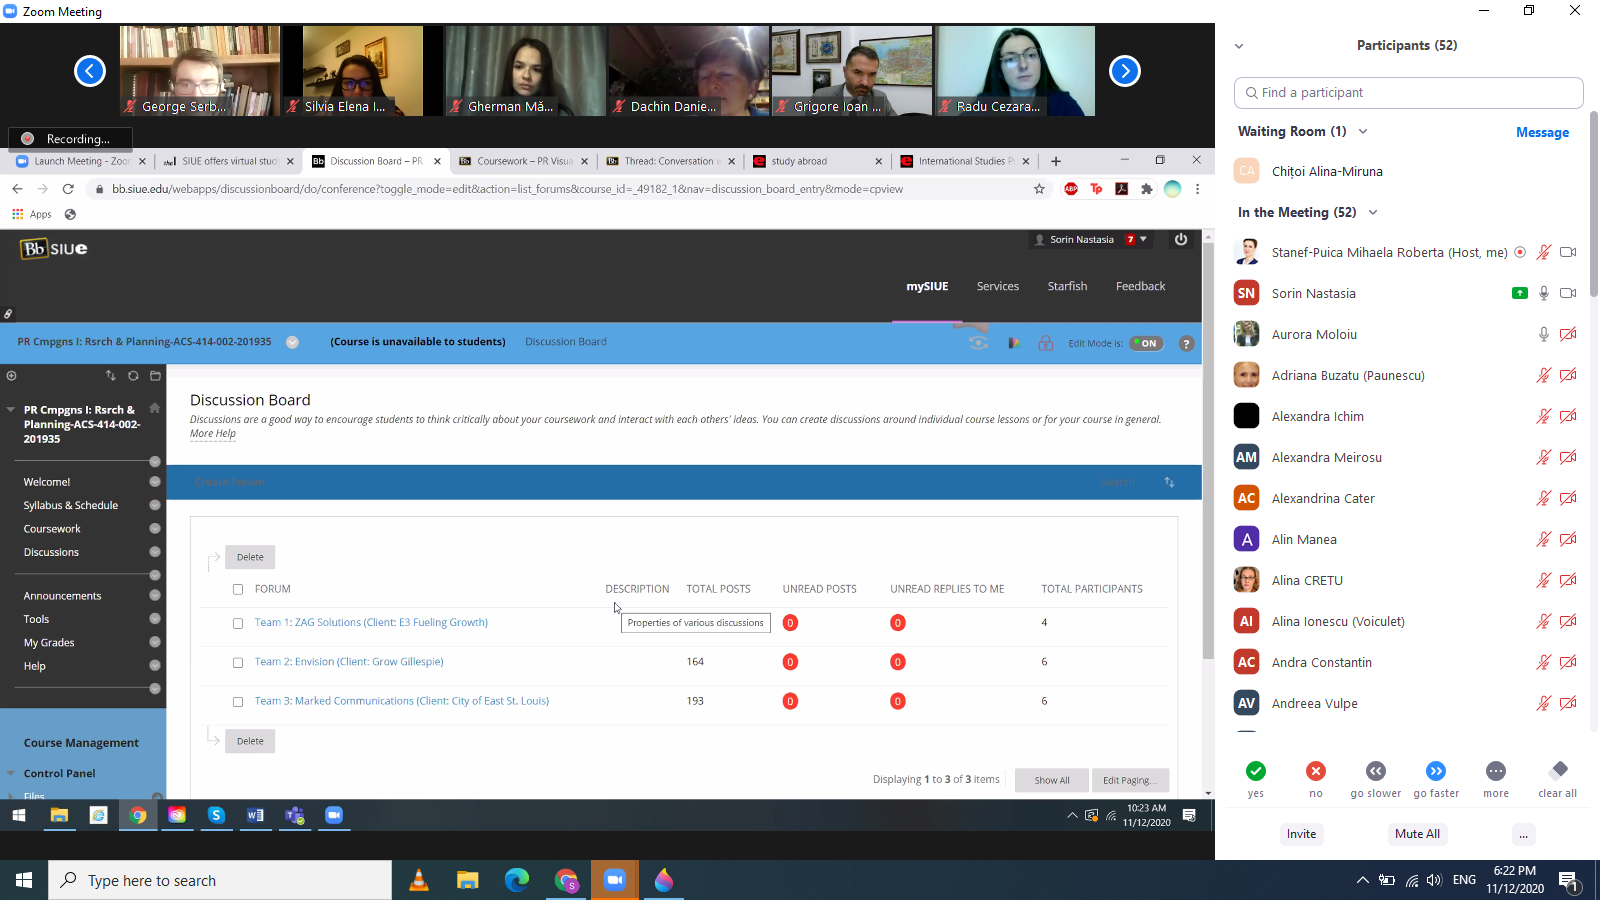Viewport: 1600px width, 900px height.
Task: Collapse the In the Meeting section
Action: [1373, 212]
